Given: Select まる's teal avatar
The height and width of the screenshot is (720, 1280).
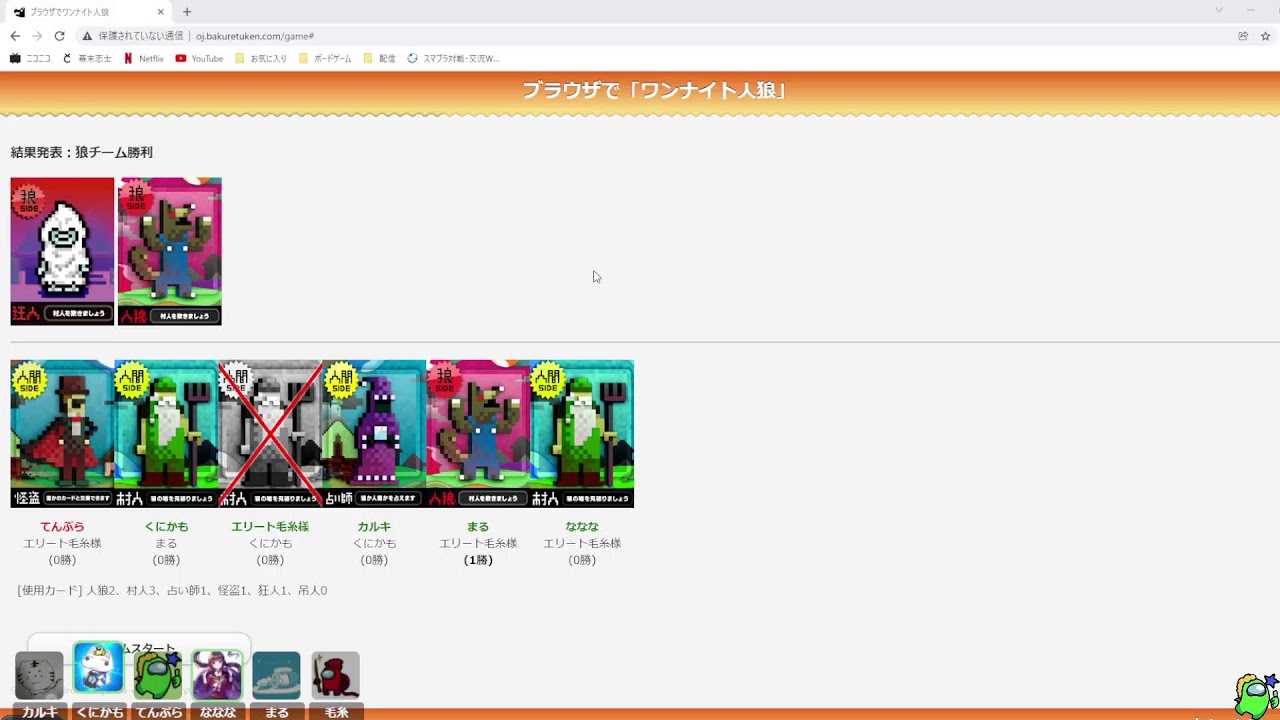Looking at the screenshot, I should coord(276,676).
